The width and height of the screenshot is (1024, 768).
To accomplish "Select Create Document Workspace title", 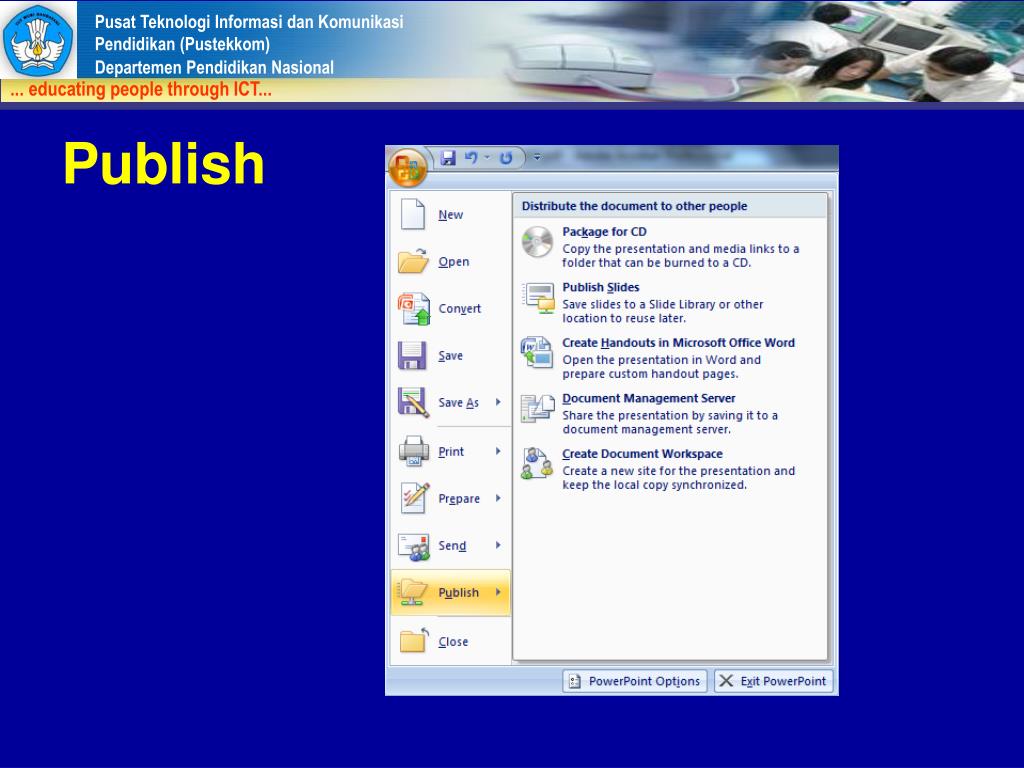I will [643, 454].
